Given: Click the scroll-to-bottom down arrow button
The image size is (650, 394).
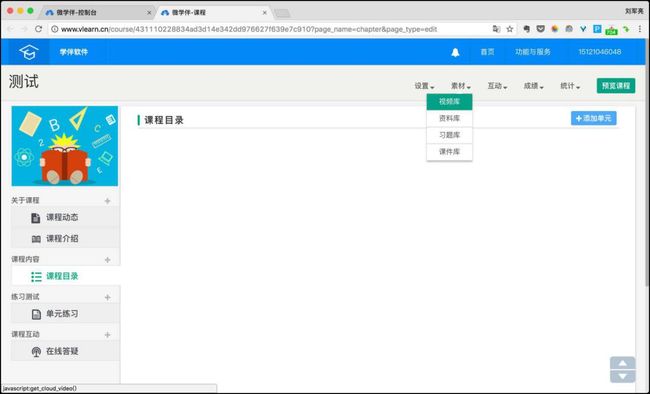Looking at the screenshot, I should (x=623, y=376).
